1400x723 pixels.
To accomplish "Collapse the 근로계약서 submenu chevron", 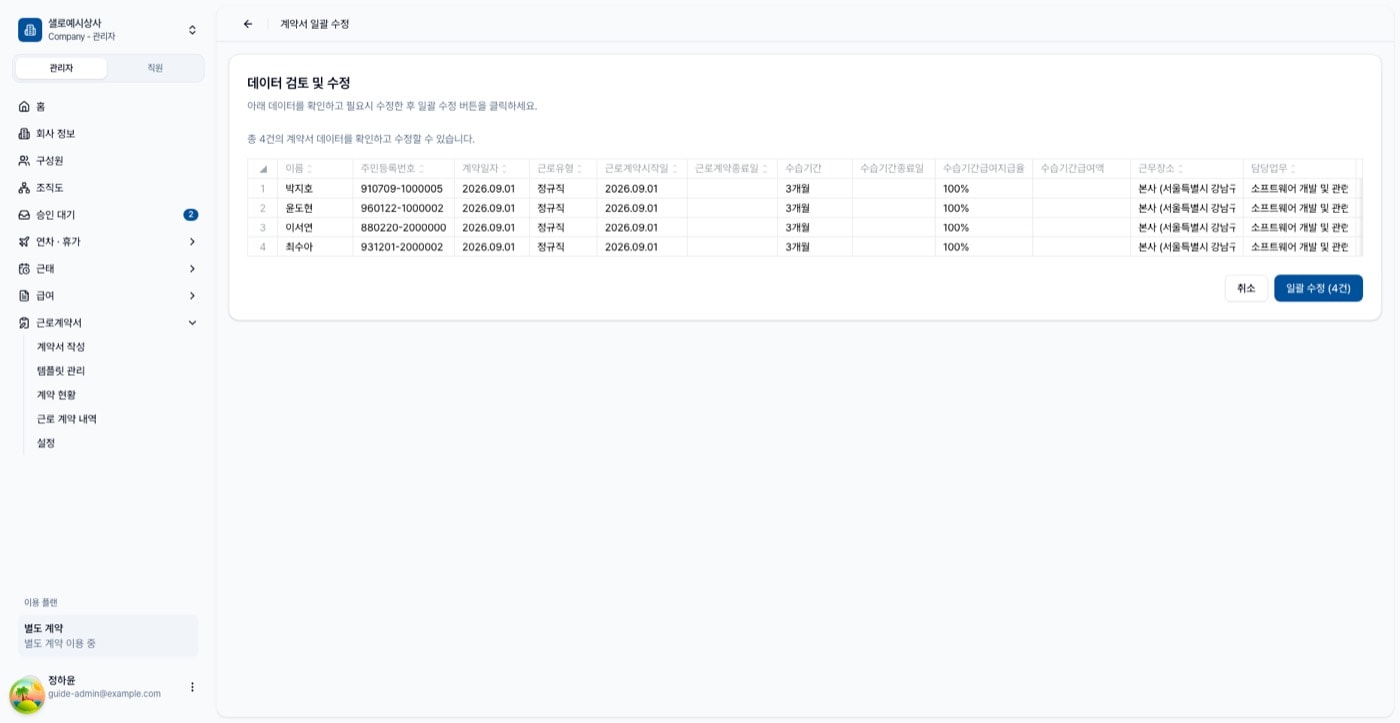I will pyautogui.click(x=192, y=322).
